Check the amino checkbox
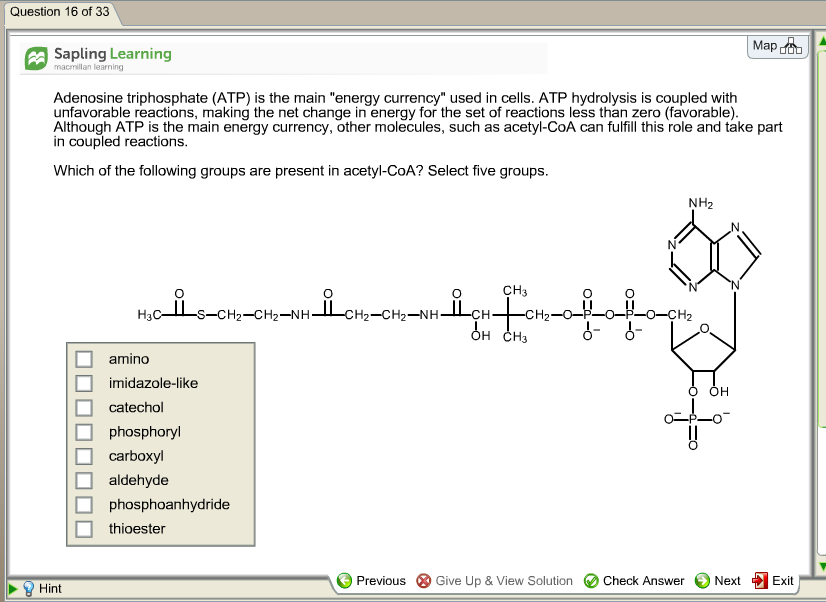This screenshot has height=602, width=826. pyautogui.click(x=84, y=359)
